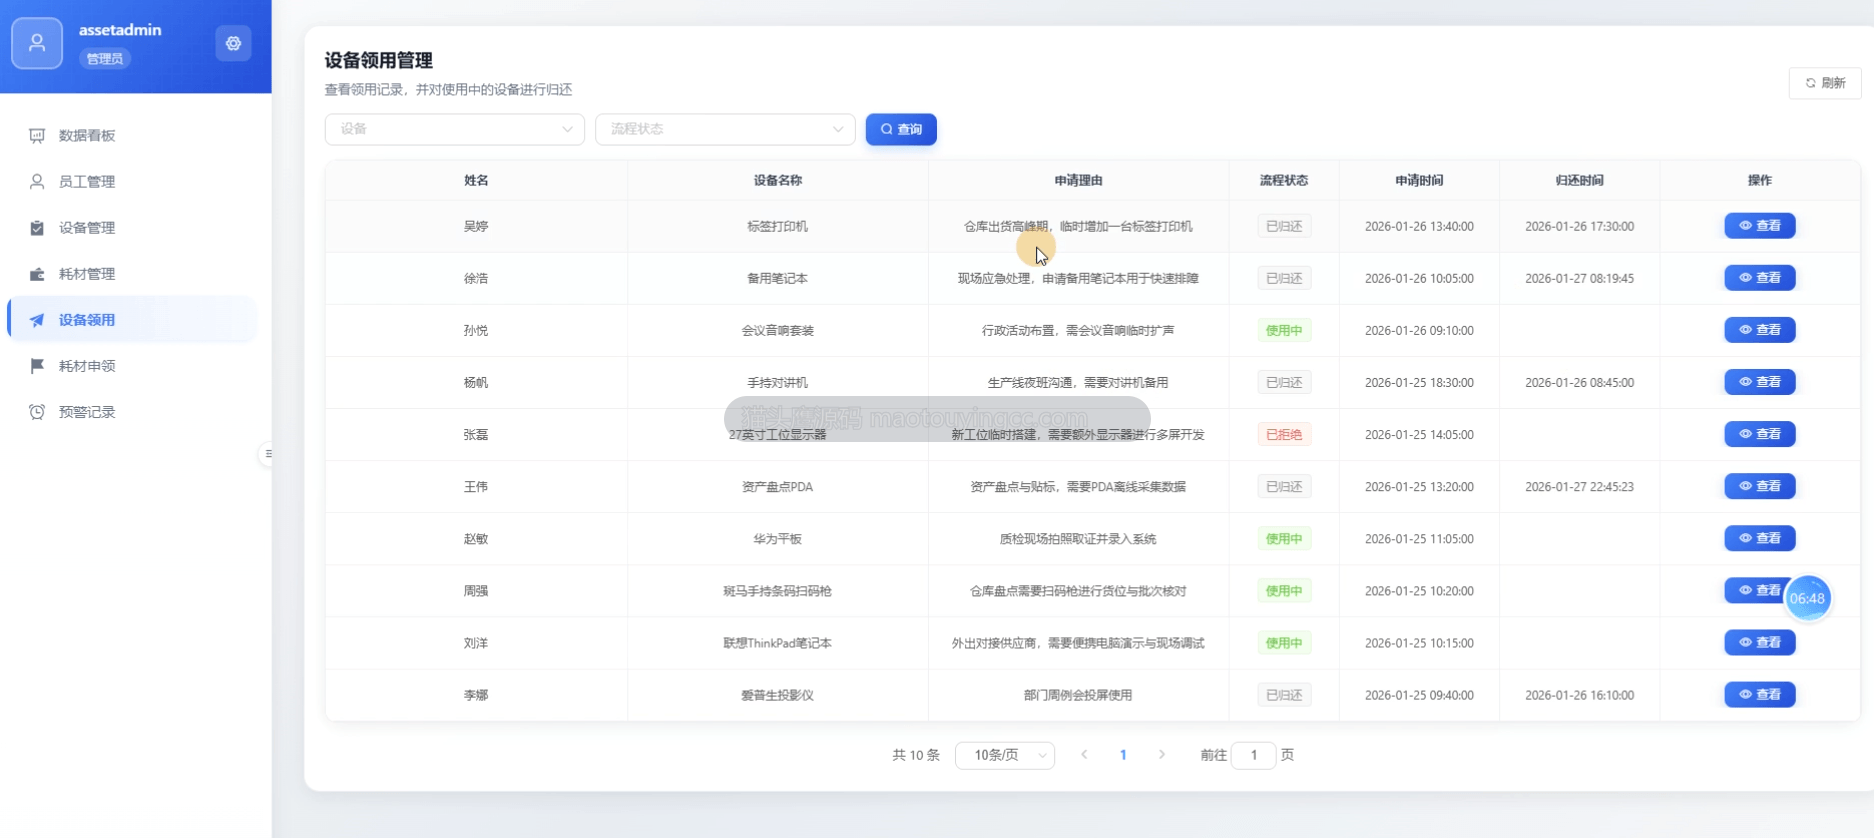Click the assetadmin username
This screenshot has height=838, width=1874.
pos(120,30)
